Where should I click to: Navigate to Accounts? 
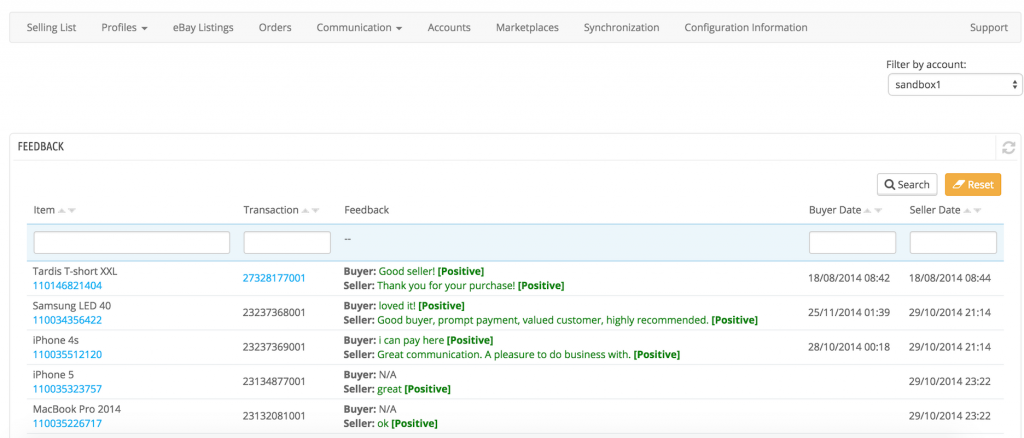point(449,27)
